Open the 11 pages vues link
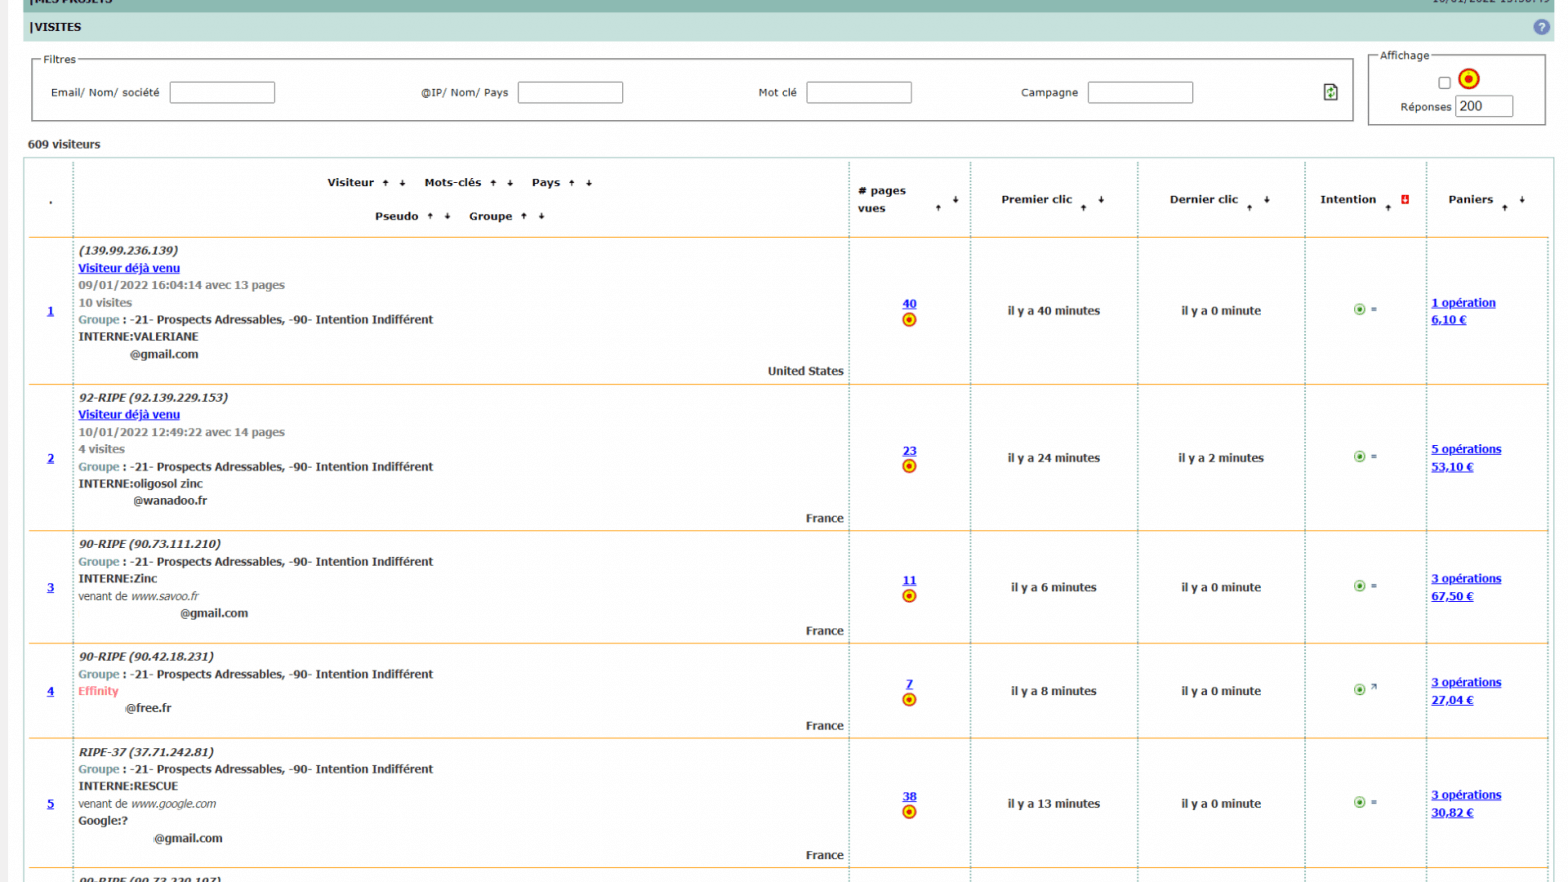 tap(909, 580)
